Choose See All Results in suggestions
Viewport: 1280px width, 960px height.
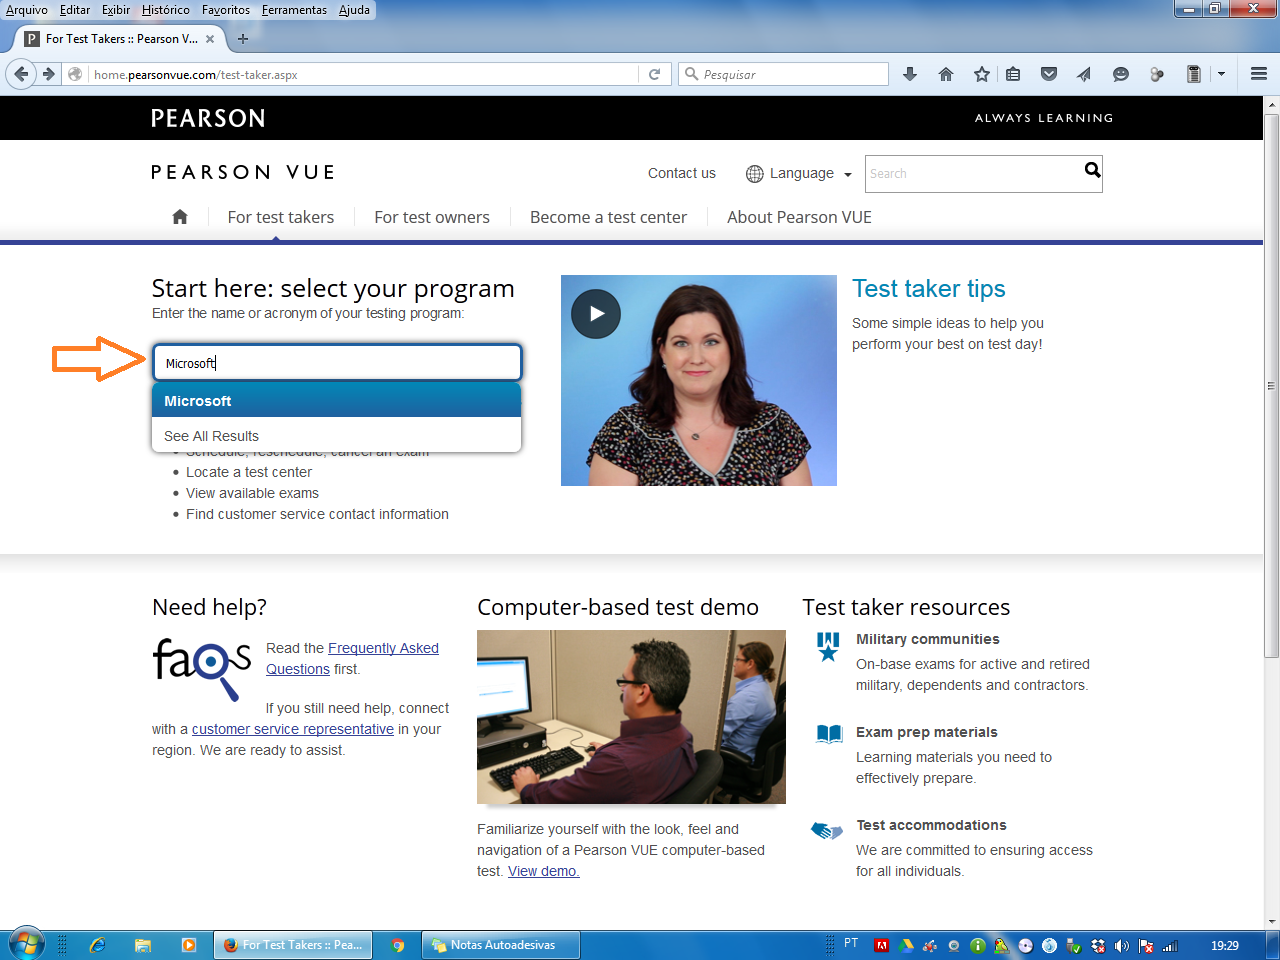[x=337, y=436]
